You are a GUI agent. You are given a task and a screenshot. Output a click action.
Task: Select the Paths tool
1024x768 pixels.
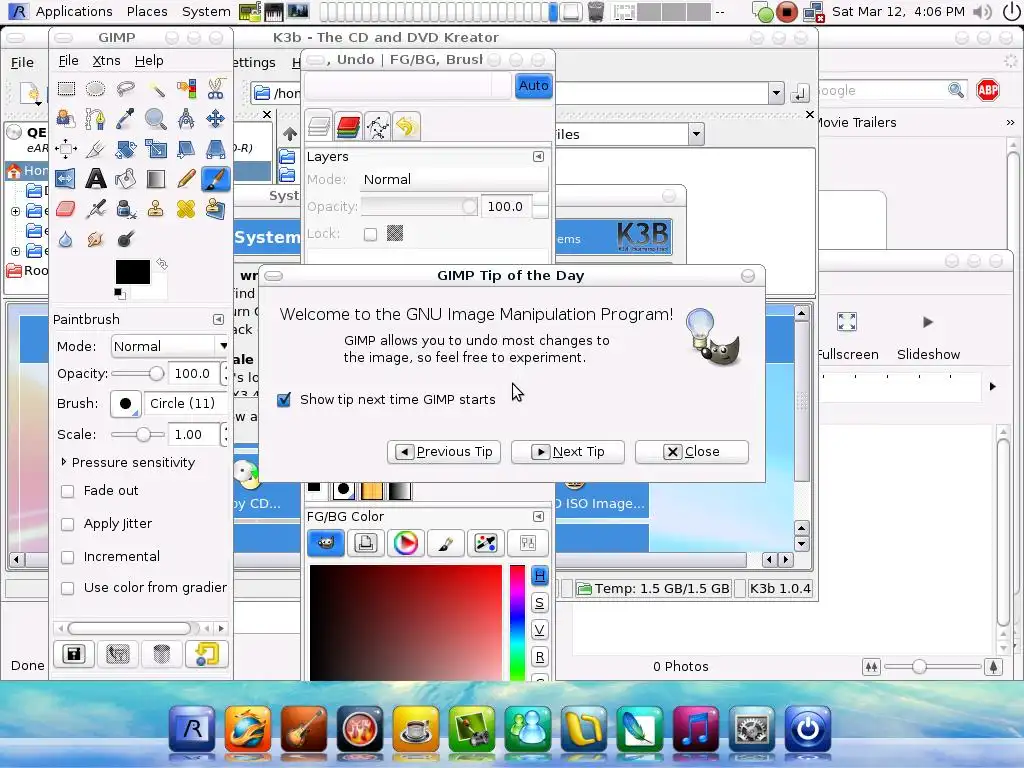pos(95,119)
